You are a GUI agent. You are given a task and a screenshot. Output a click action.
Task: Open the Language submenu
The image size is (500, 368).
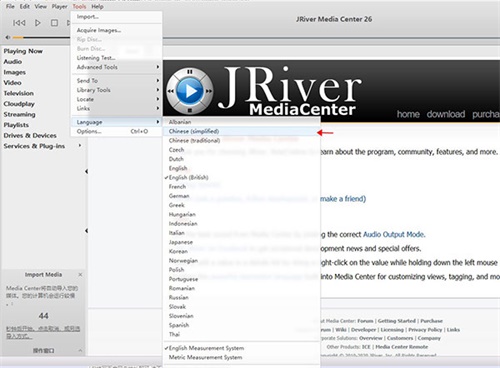[x=116, y=122]
